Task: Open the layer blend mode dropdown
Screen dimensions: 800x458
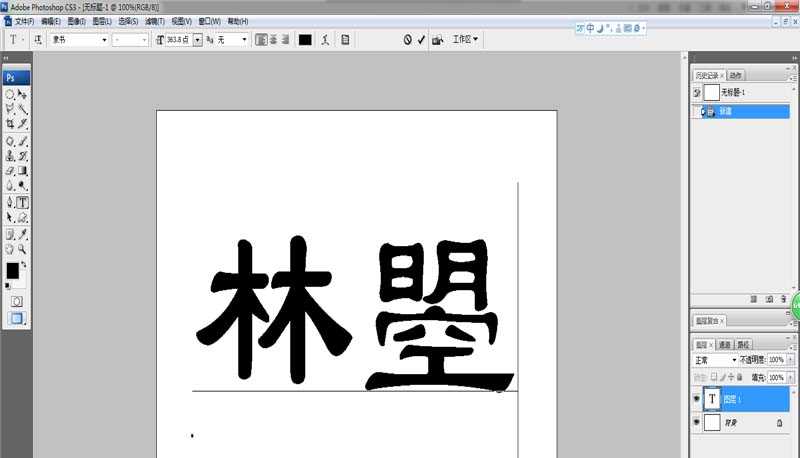Action: point(715,360)
